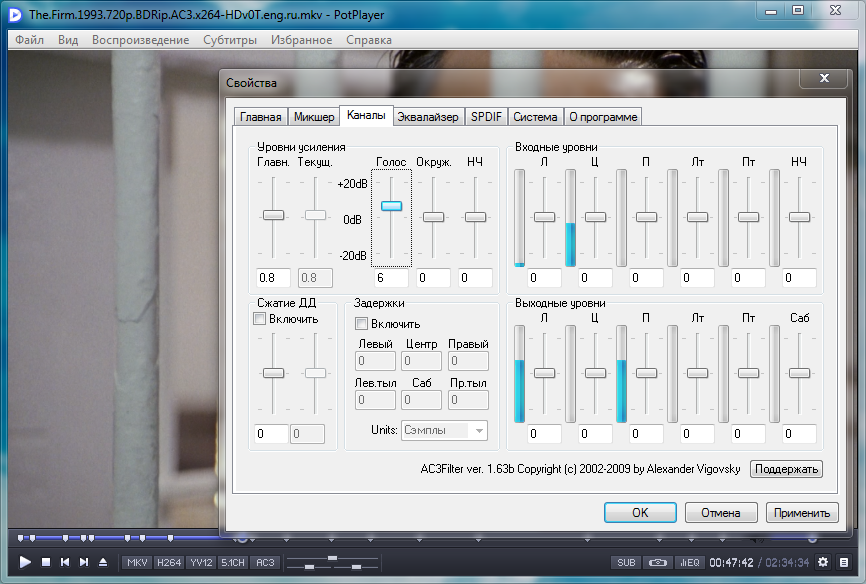This screenshot has height=584, width=866.
Task: Open the player settings gear icon
Action: 823,562
